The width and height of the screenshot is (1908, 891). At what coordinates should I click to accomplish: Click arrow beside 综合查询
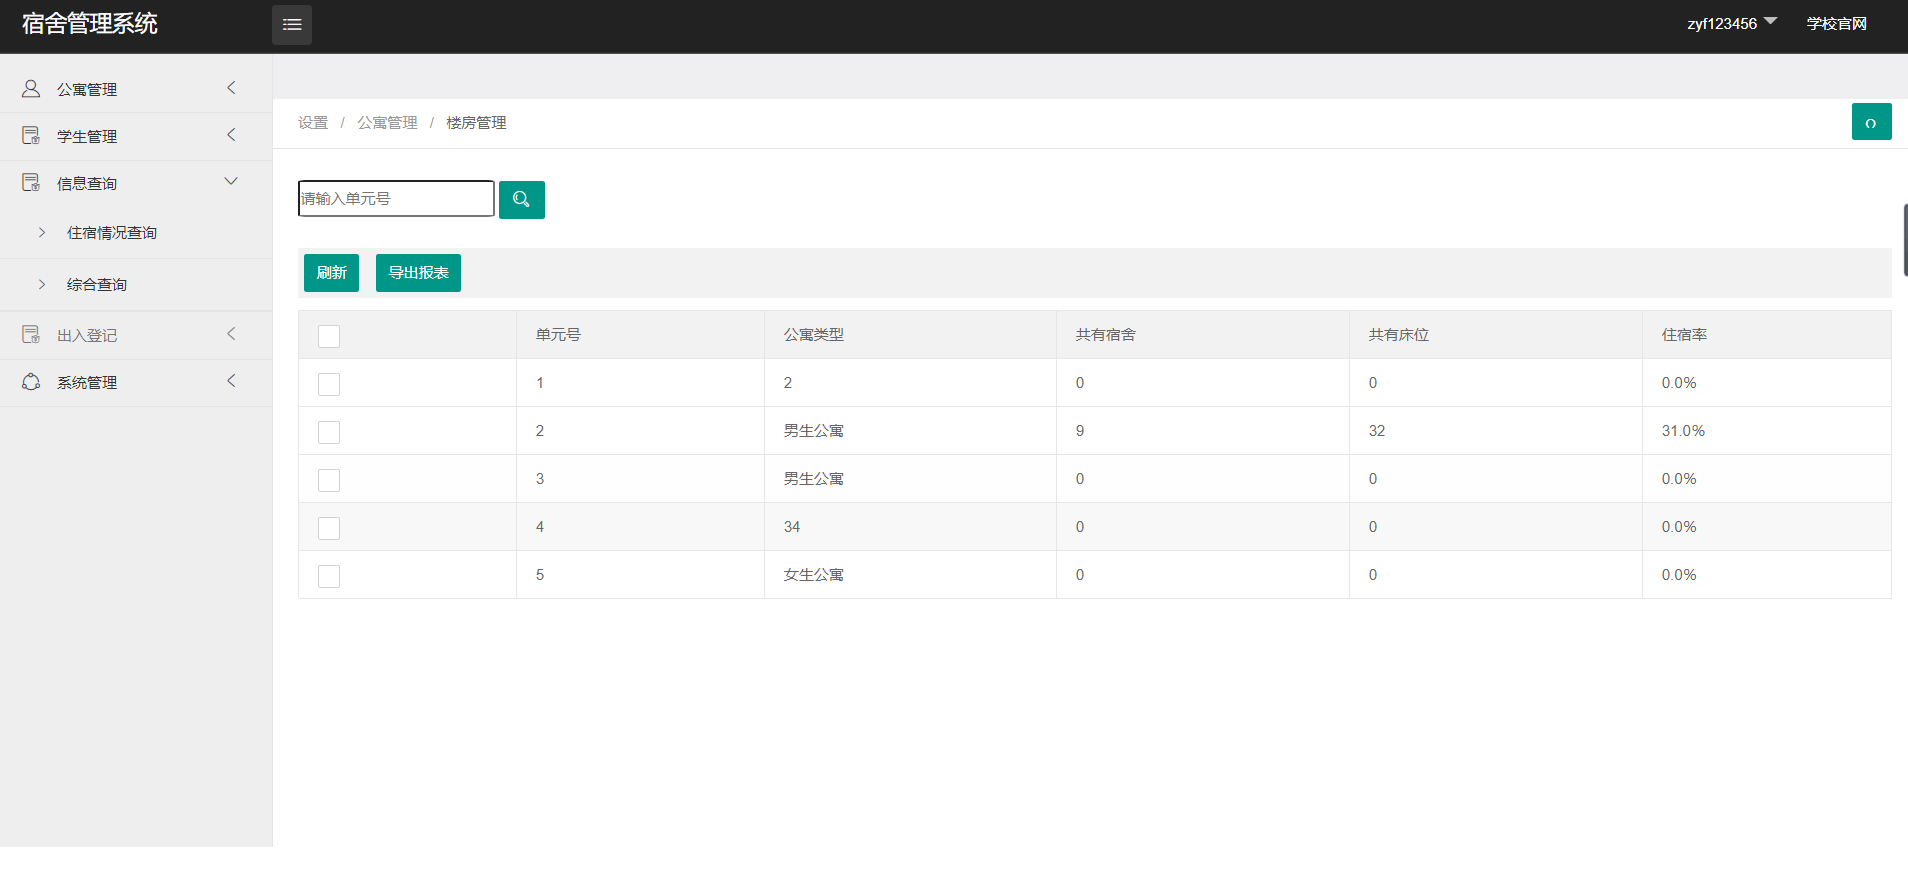[x=42, y=284]
